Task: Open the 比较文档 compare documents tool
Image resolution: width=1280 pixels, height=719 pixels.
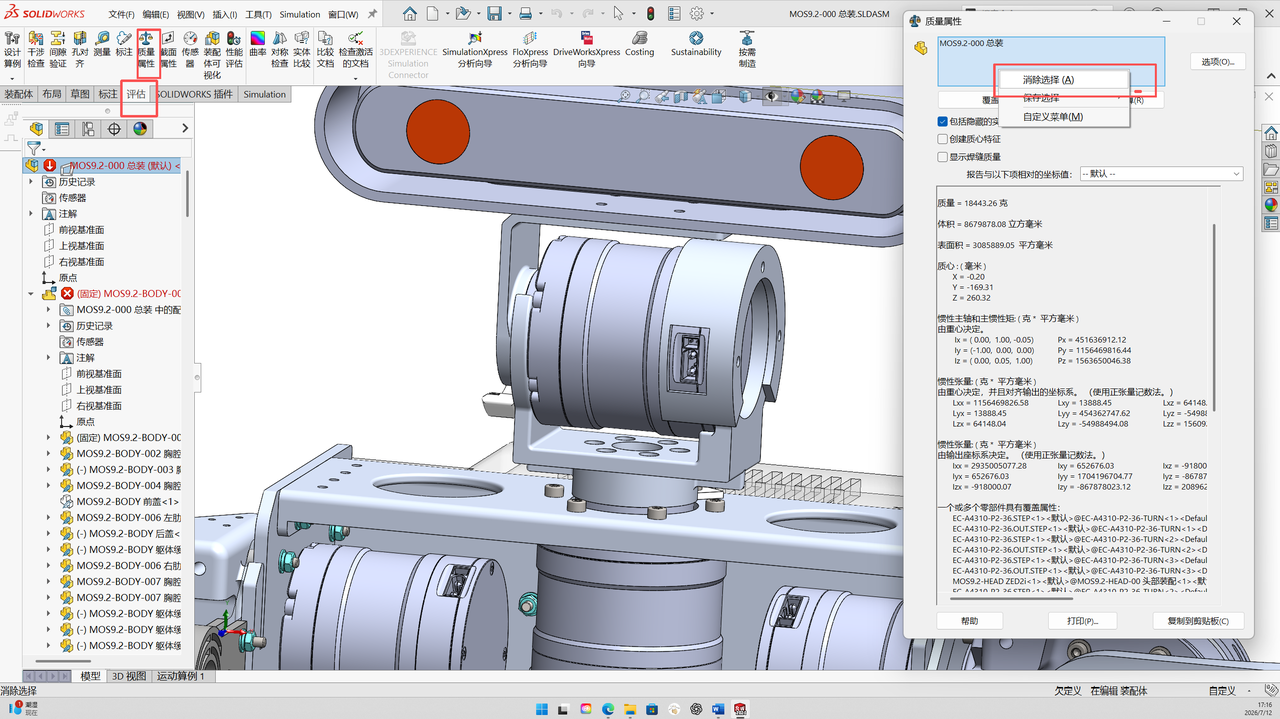Action: tap(325, 50)
